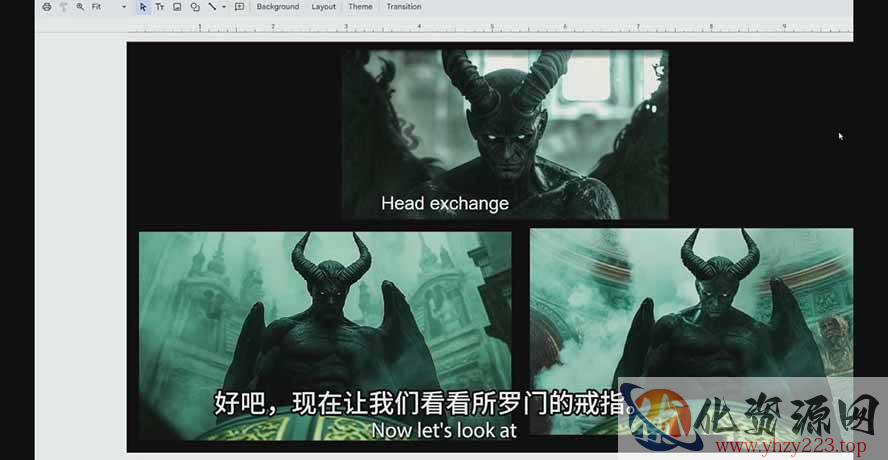Select the arrow Select tool

pos(143,7)
